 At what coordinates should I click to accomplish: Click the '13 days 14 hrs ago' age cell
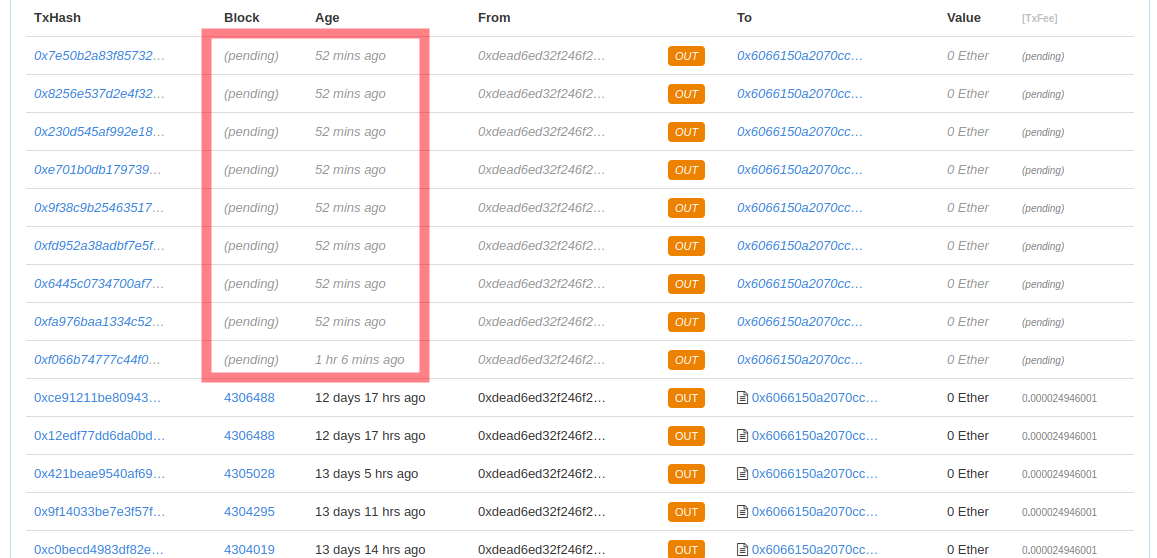coord(370,550)
